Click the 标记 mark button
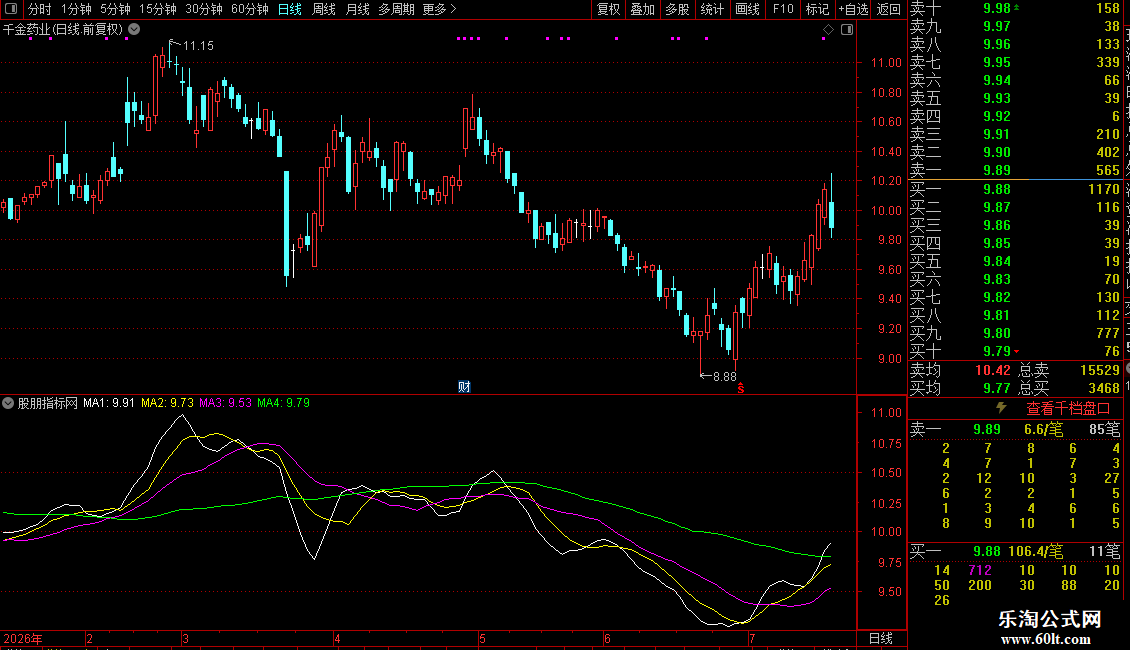This screenshot has height=650, width=1130. pyautogui.click(x=817, y=9)
